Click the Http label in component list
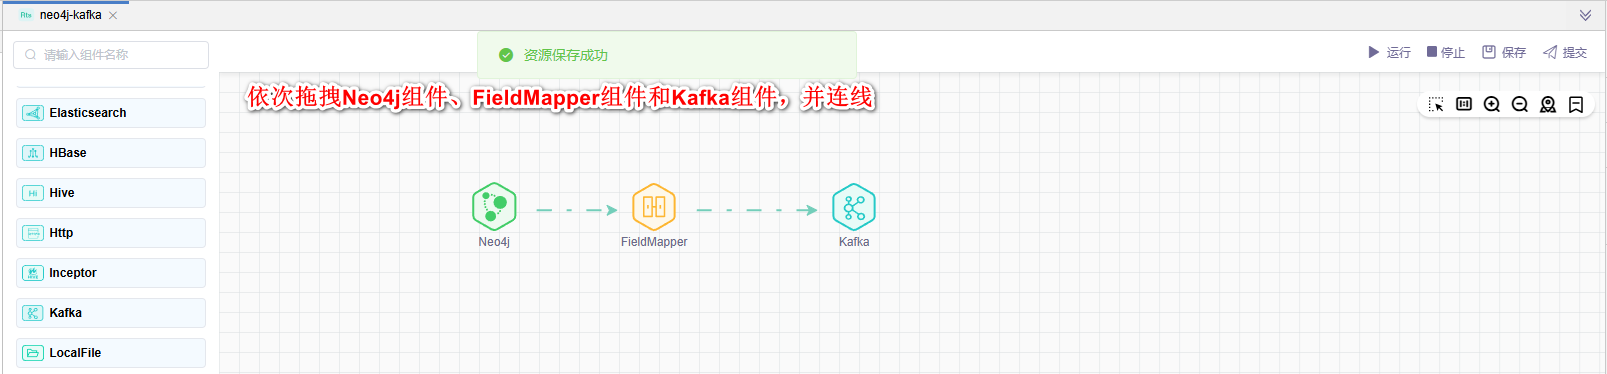1607x374 pixels. 61,233
